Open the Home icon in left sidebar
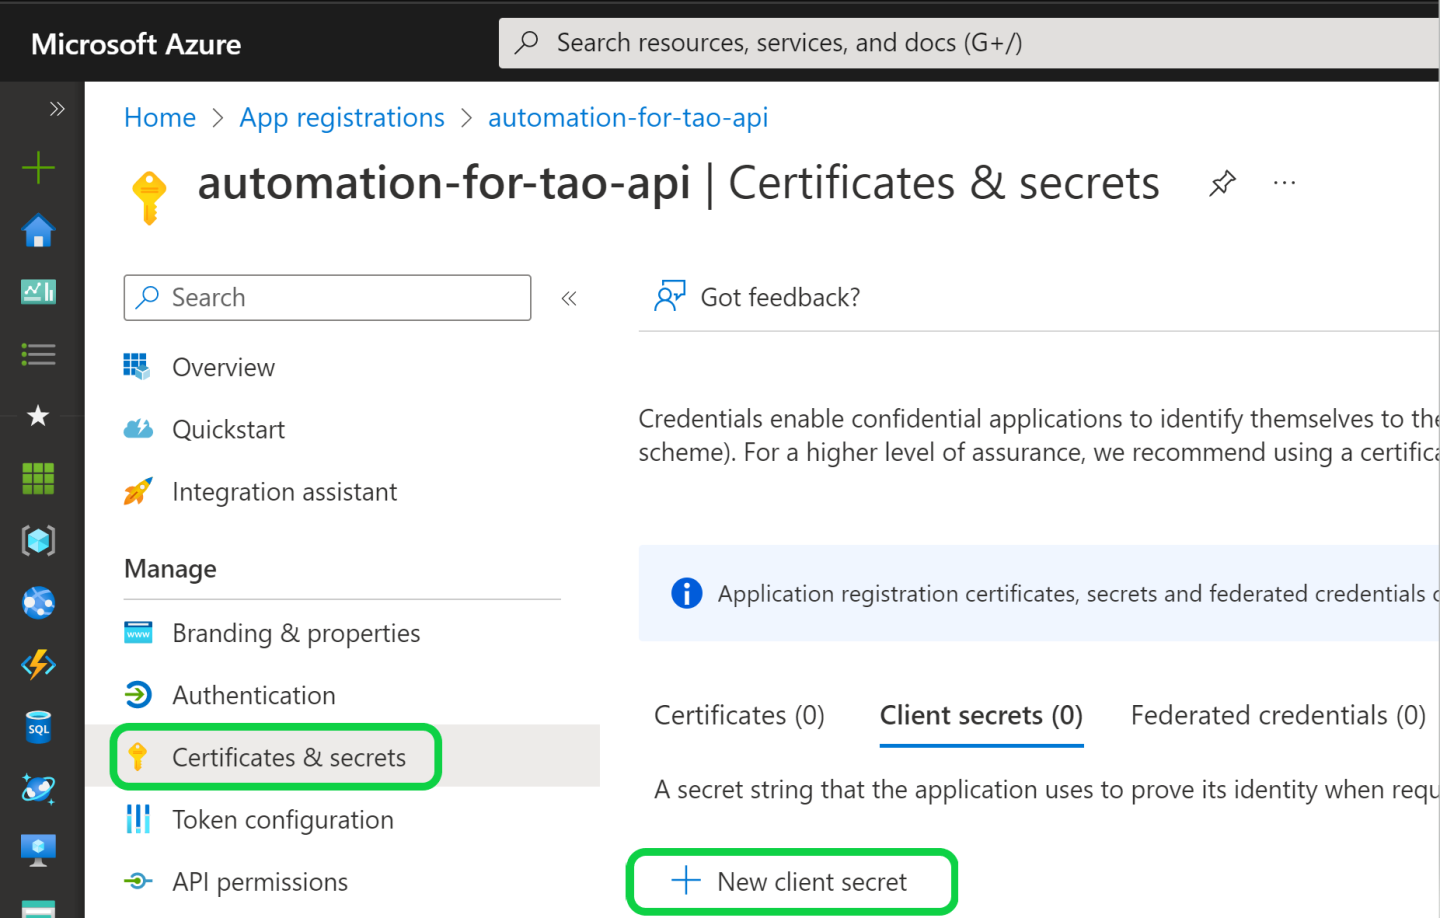 38,231
